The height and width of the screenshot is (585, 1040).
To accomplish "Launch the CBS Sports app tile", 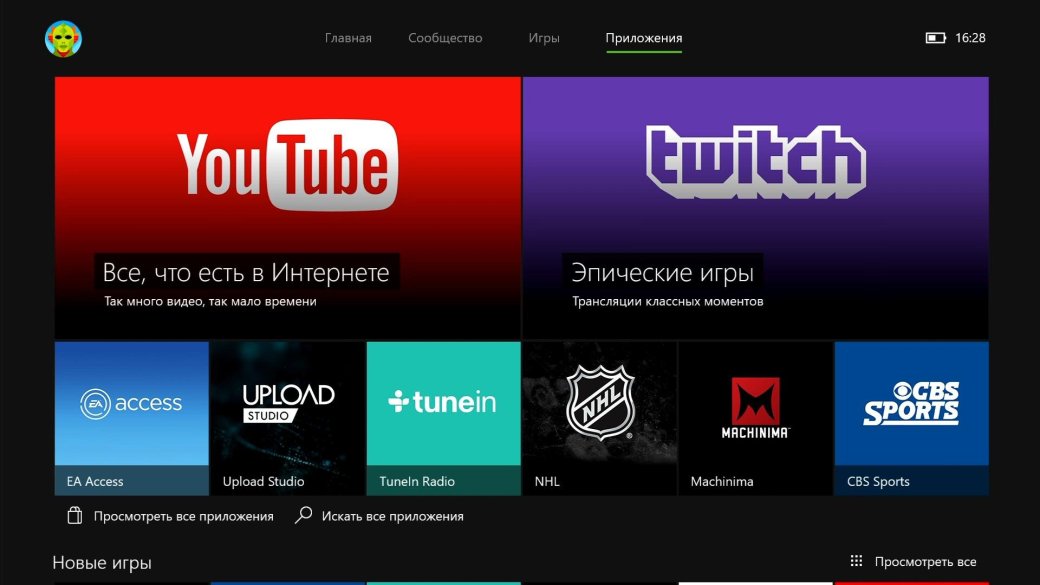I will (911, 419).
